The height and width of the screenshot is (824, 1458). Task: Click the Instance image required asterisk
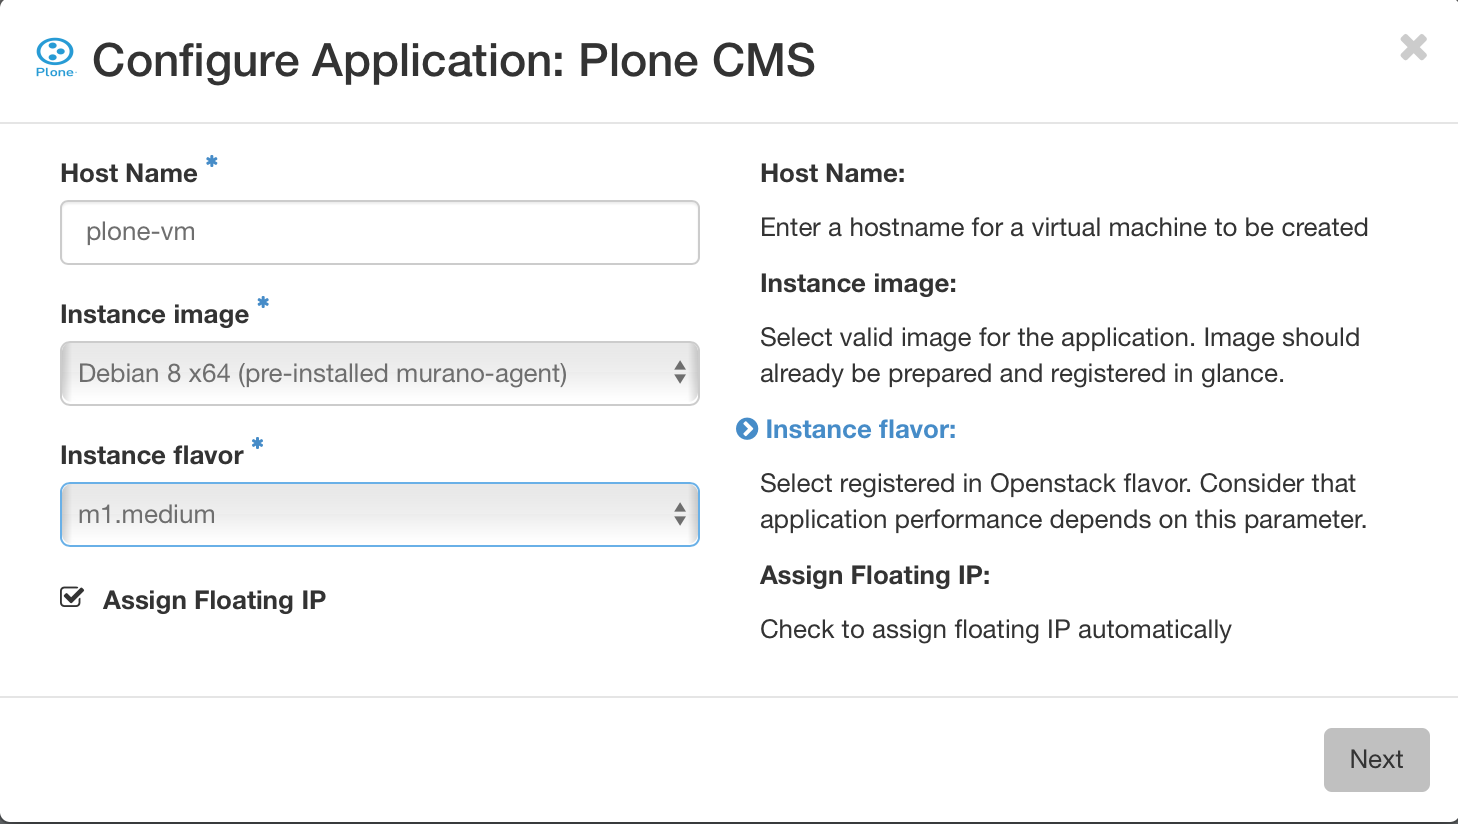[263, 302]
